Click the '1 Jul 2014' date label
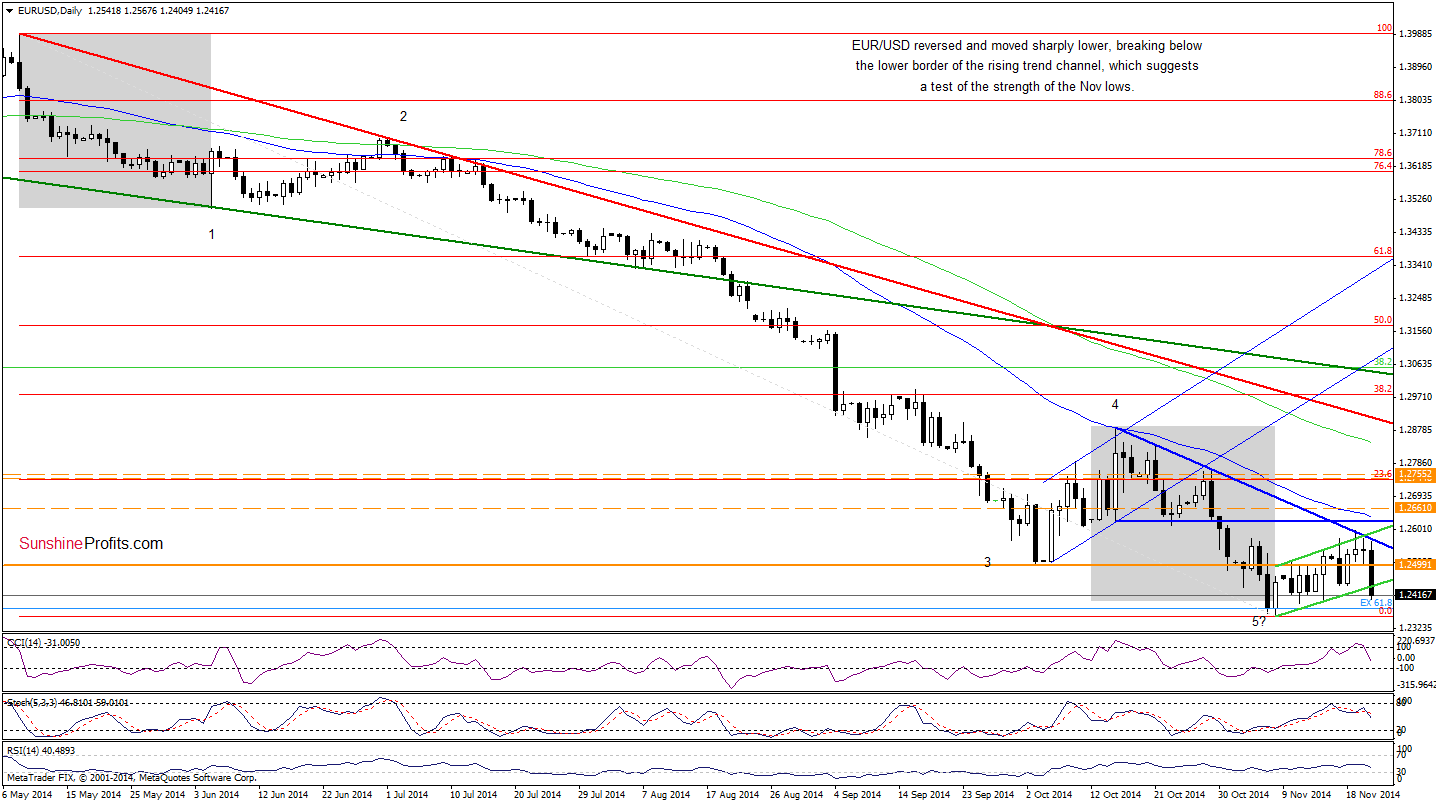1436x803 pixels. pyautogui.click(x=406, y=795)
